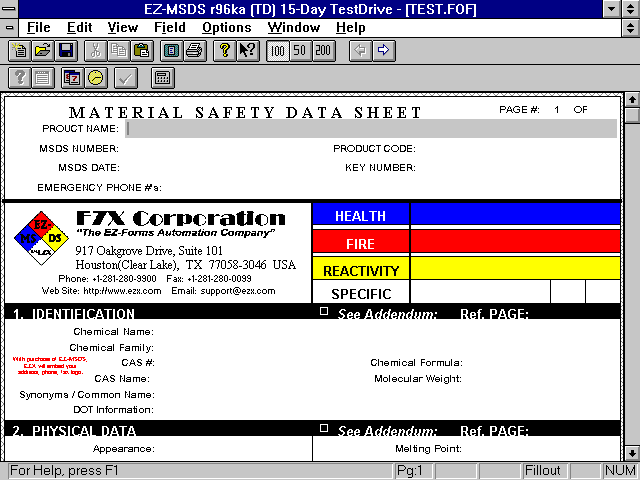
Task: Click the yellow REACTIVITY label
Action: (x=361, y=270)
